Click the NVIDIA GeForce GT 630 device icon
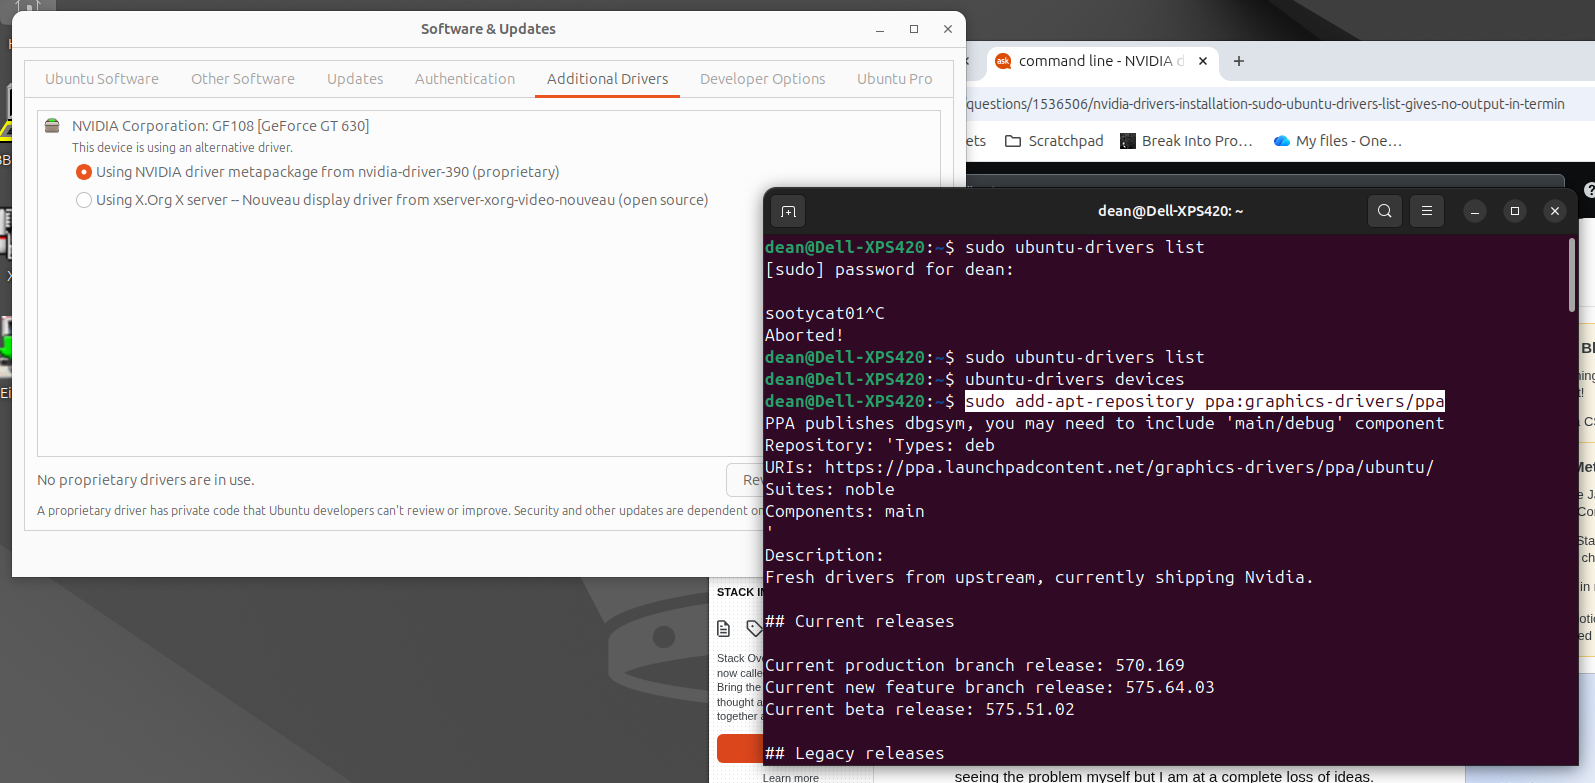Viewport: 1595px width, 783px height. (x=52, y=126)
